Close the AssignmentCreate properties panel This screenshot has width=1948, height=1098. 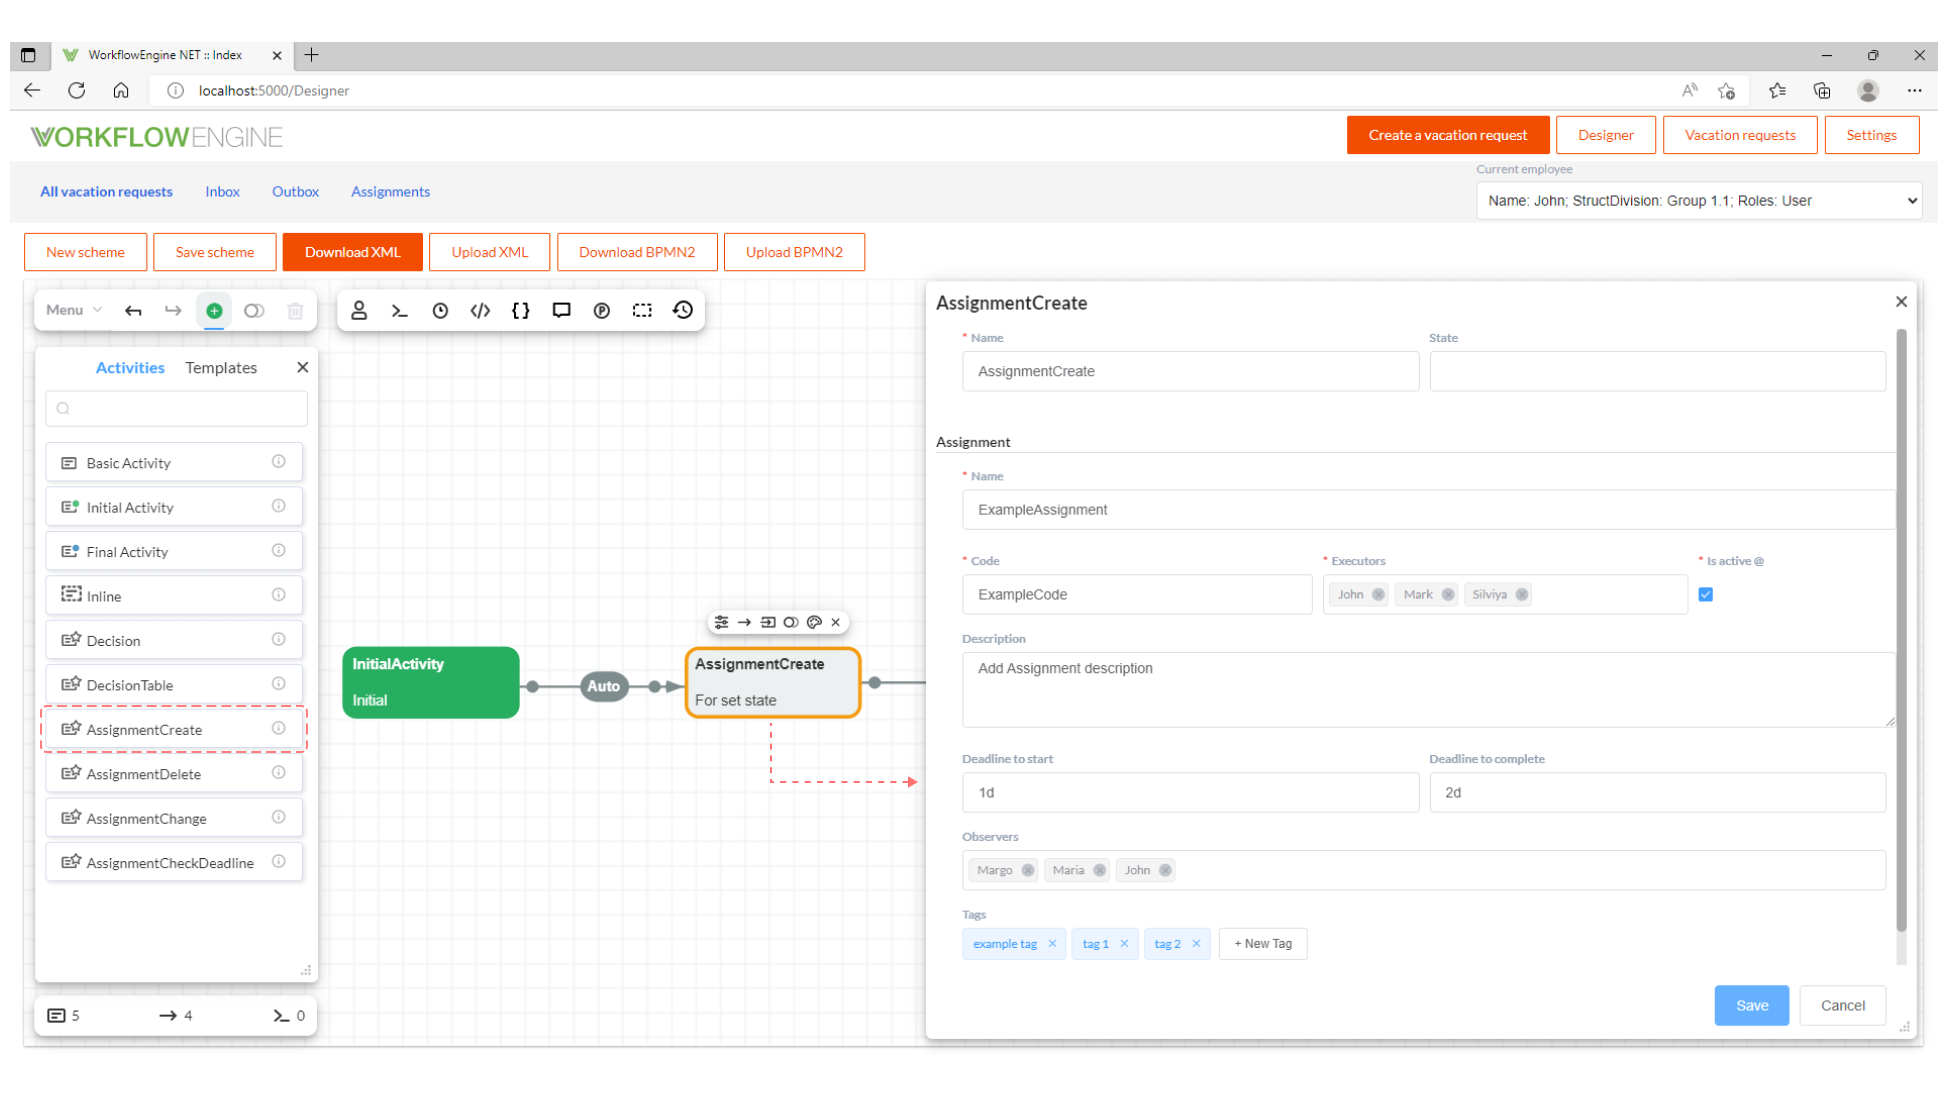click(x=1901, y=302)
